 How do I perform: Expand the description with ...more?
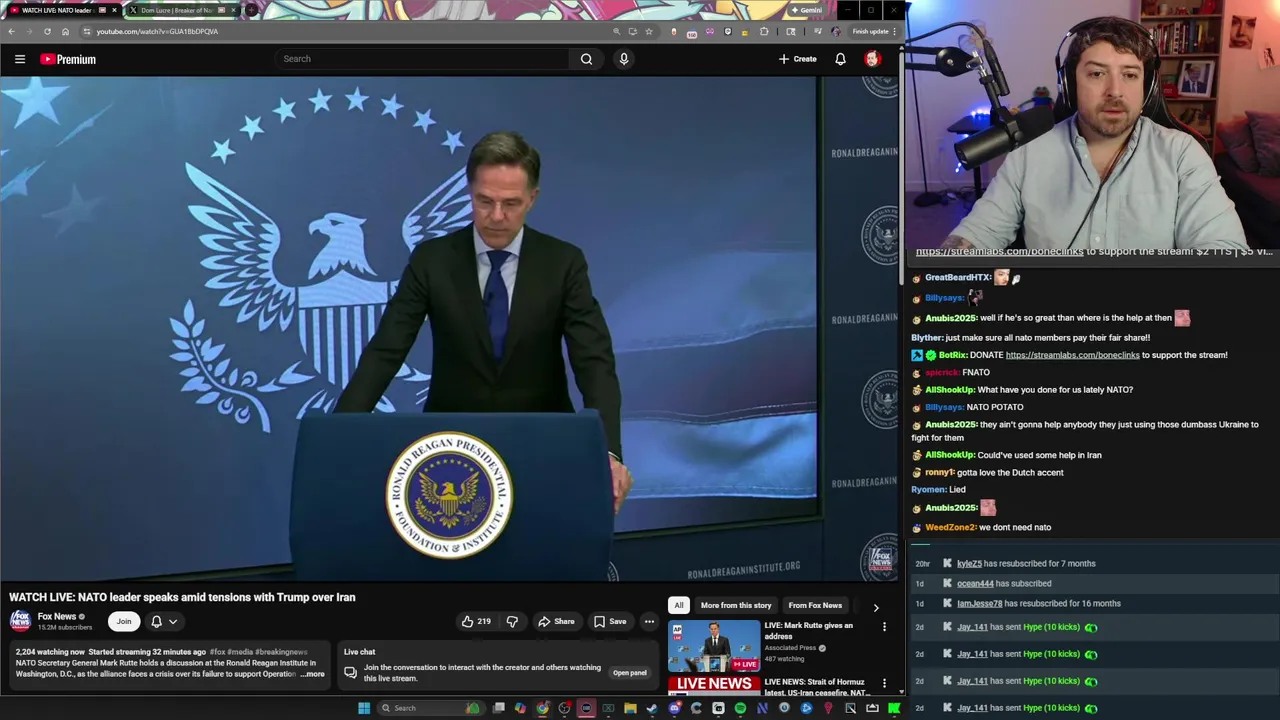(x=313, y=674)
